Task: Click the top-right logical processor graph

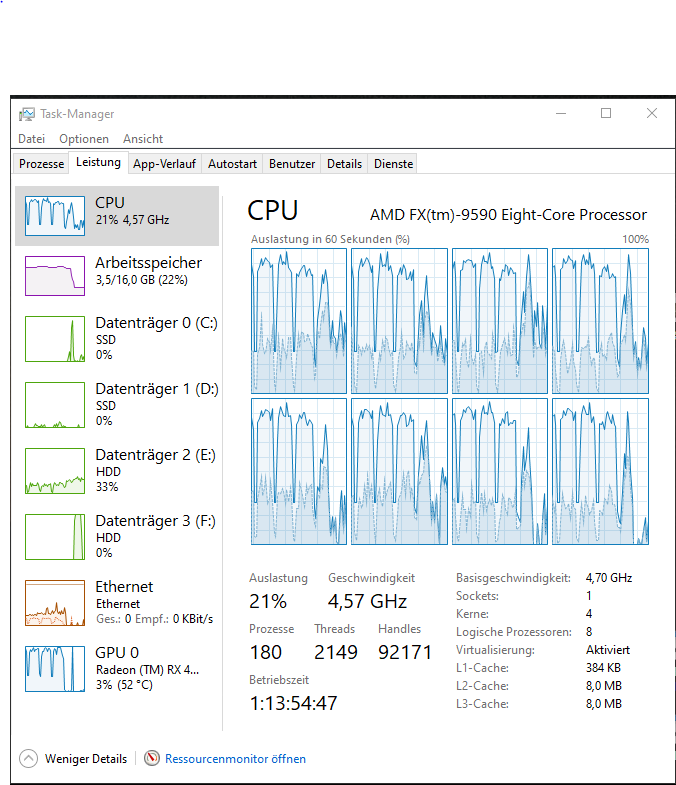Action: tap(600, 321)
